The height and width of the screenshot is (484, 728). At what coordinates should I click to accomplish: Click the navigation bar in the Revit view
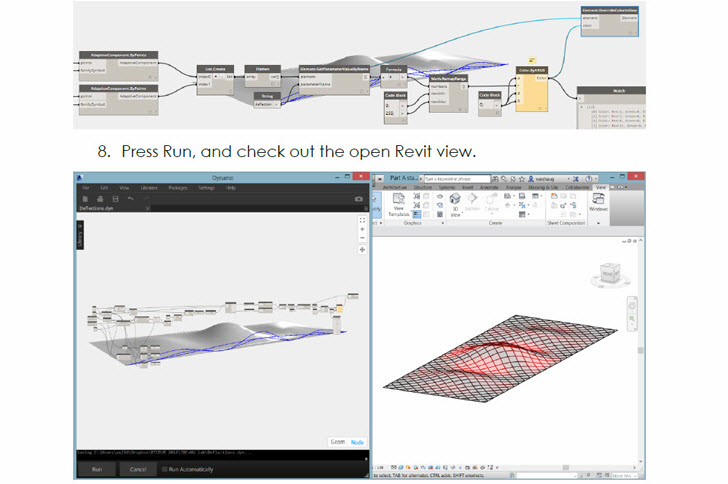pyautogui.click(x=632, y=314)
